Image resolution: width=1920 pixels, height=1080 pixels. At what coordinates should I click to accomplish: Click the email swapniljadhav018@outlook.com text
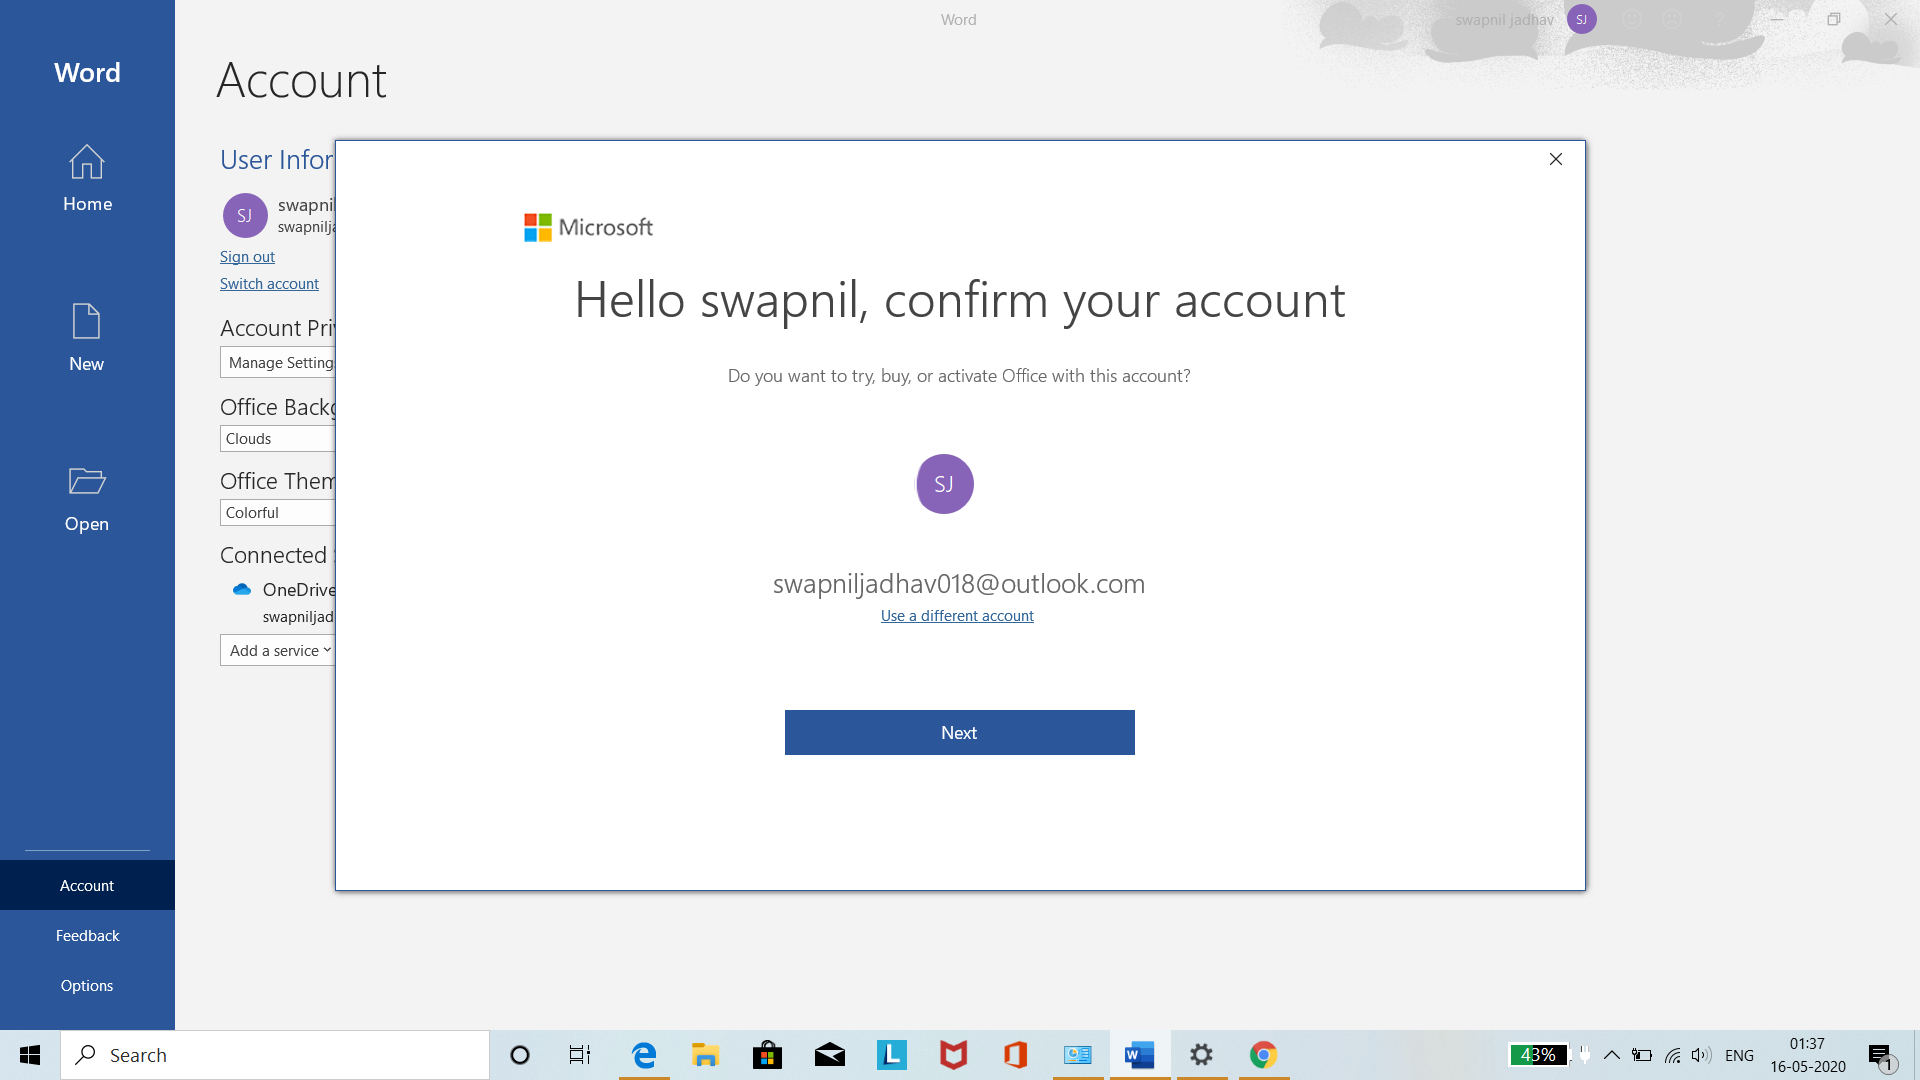point(959,584)
